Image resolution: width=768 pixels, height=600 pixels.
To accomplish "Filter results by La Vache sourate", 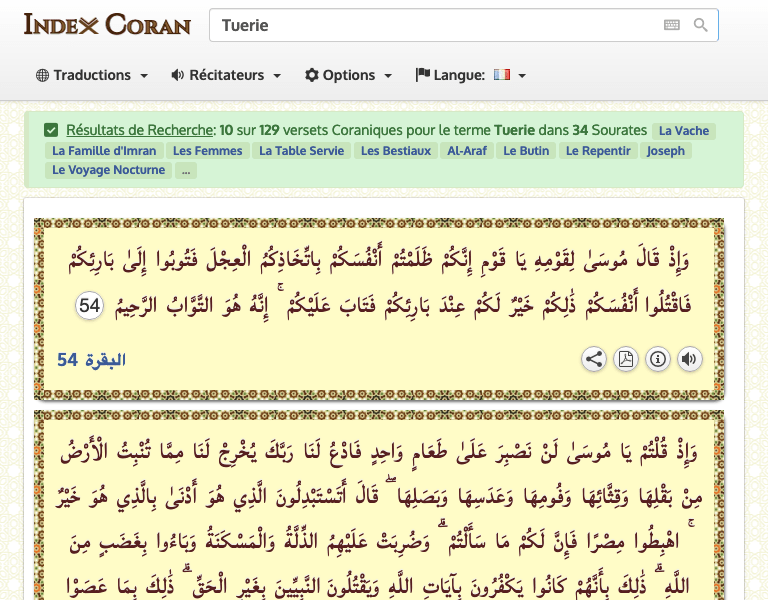I will coord(684,131).
